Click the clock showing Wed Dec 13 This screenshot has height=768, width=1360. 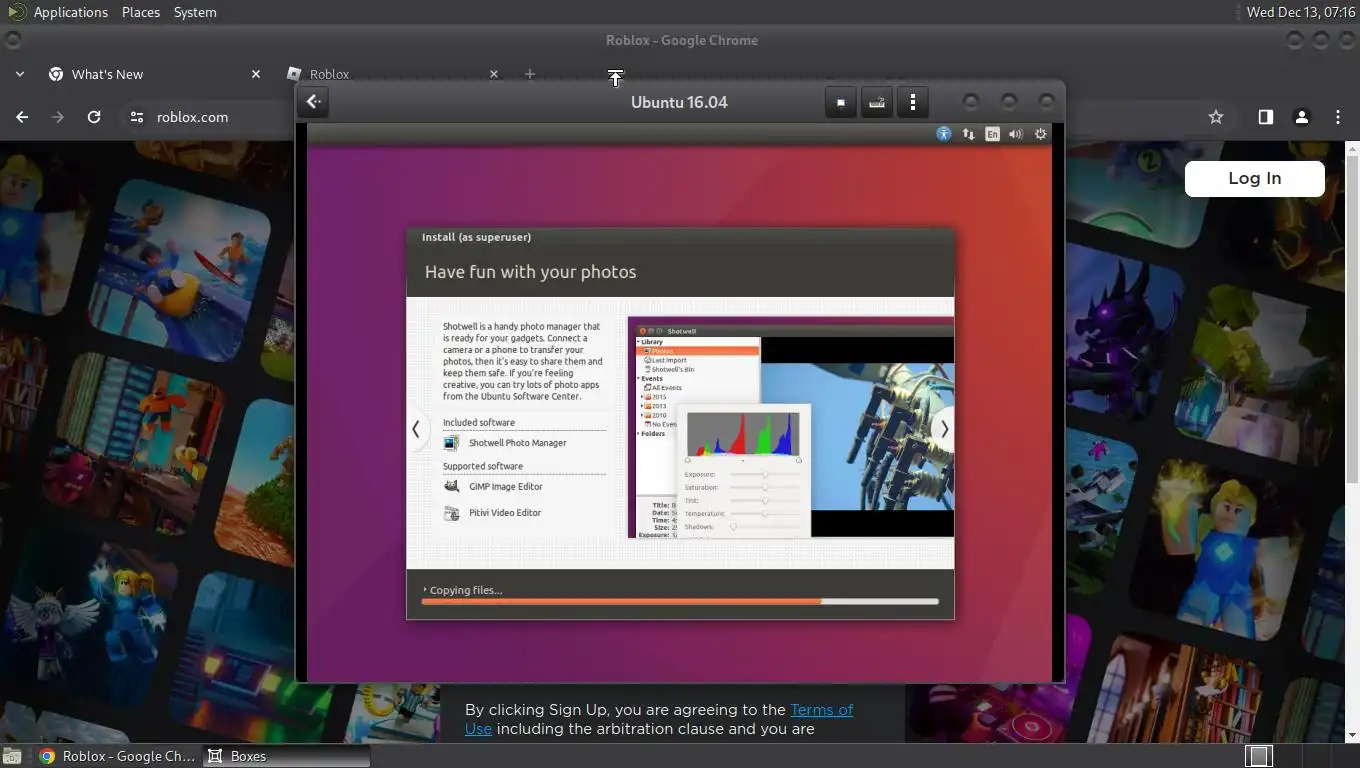click(x=1301, y=12)
